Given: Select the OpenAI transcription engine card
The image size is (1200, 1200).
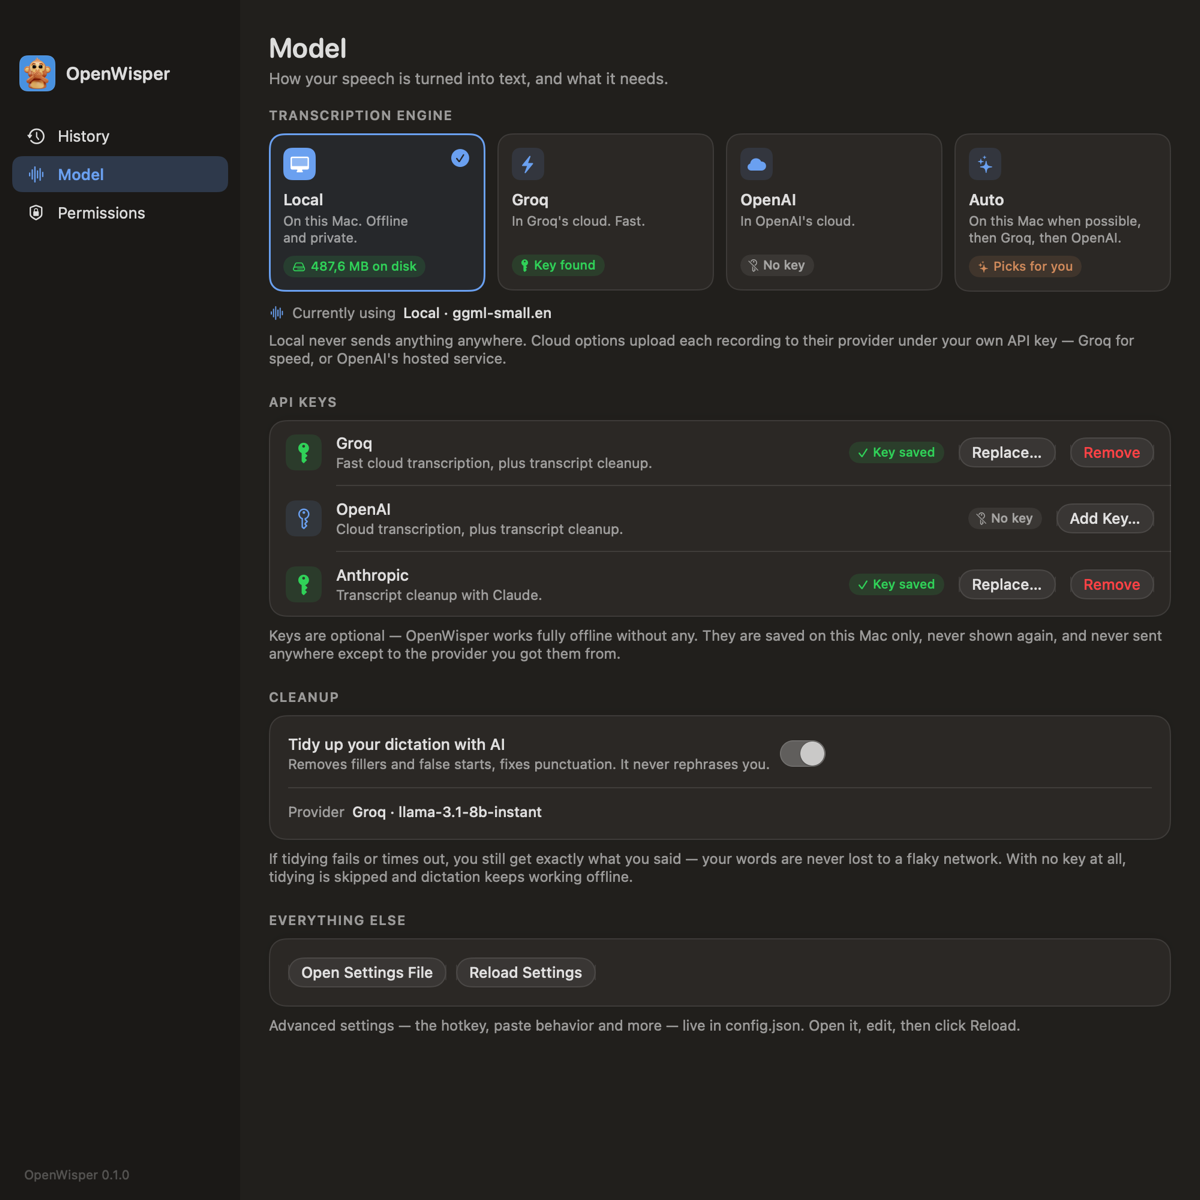Looking at the screenshot, I should pos(834,212).
